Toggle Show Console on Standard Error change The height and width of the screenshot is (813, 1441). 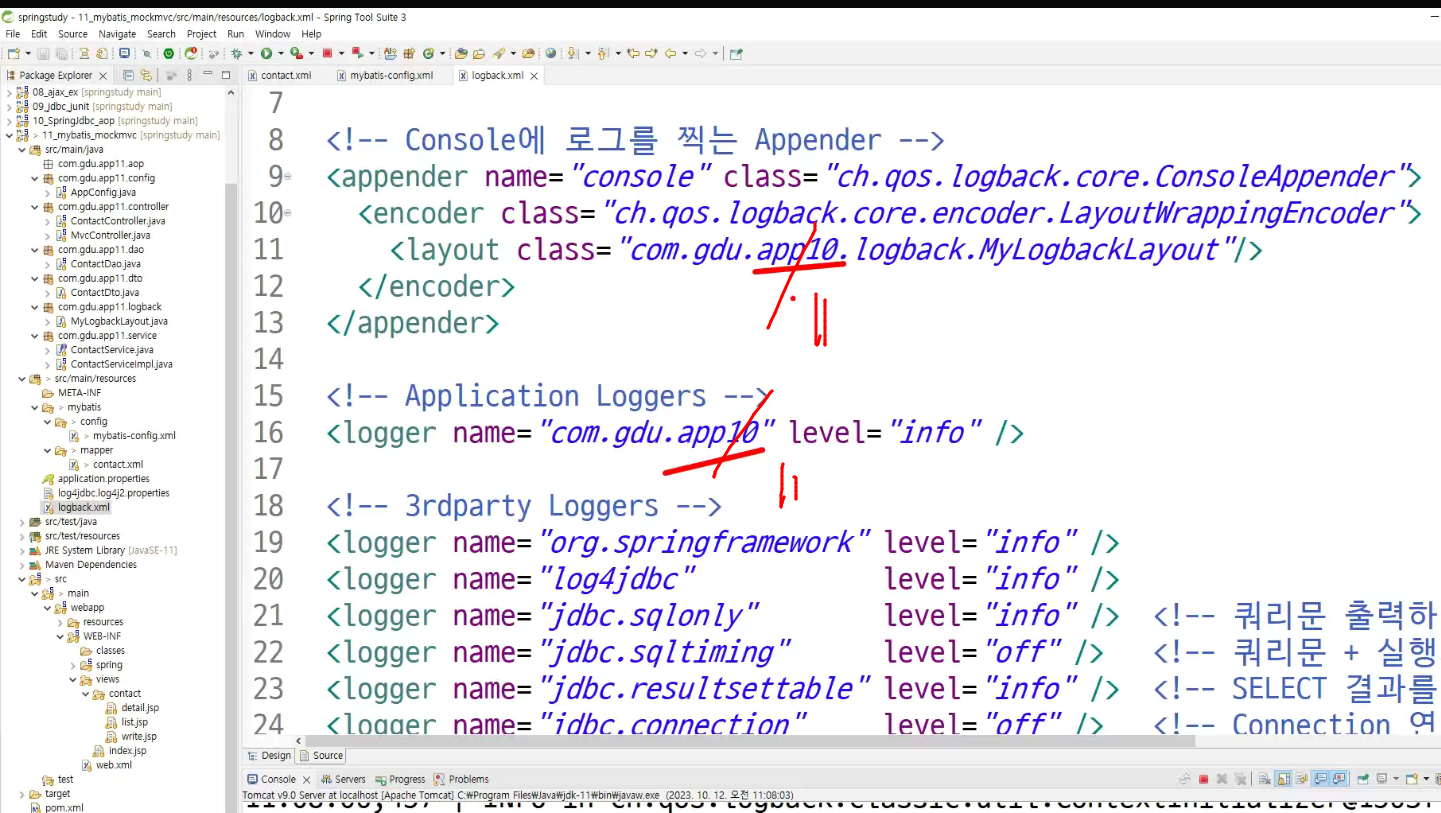click(x=1338, y=779)
